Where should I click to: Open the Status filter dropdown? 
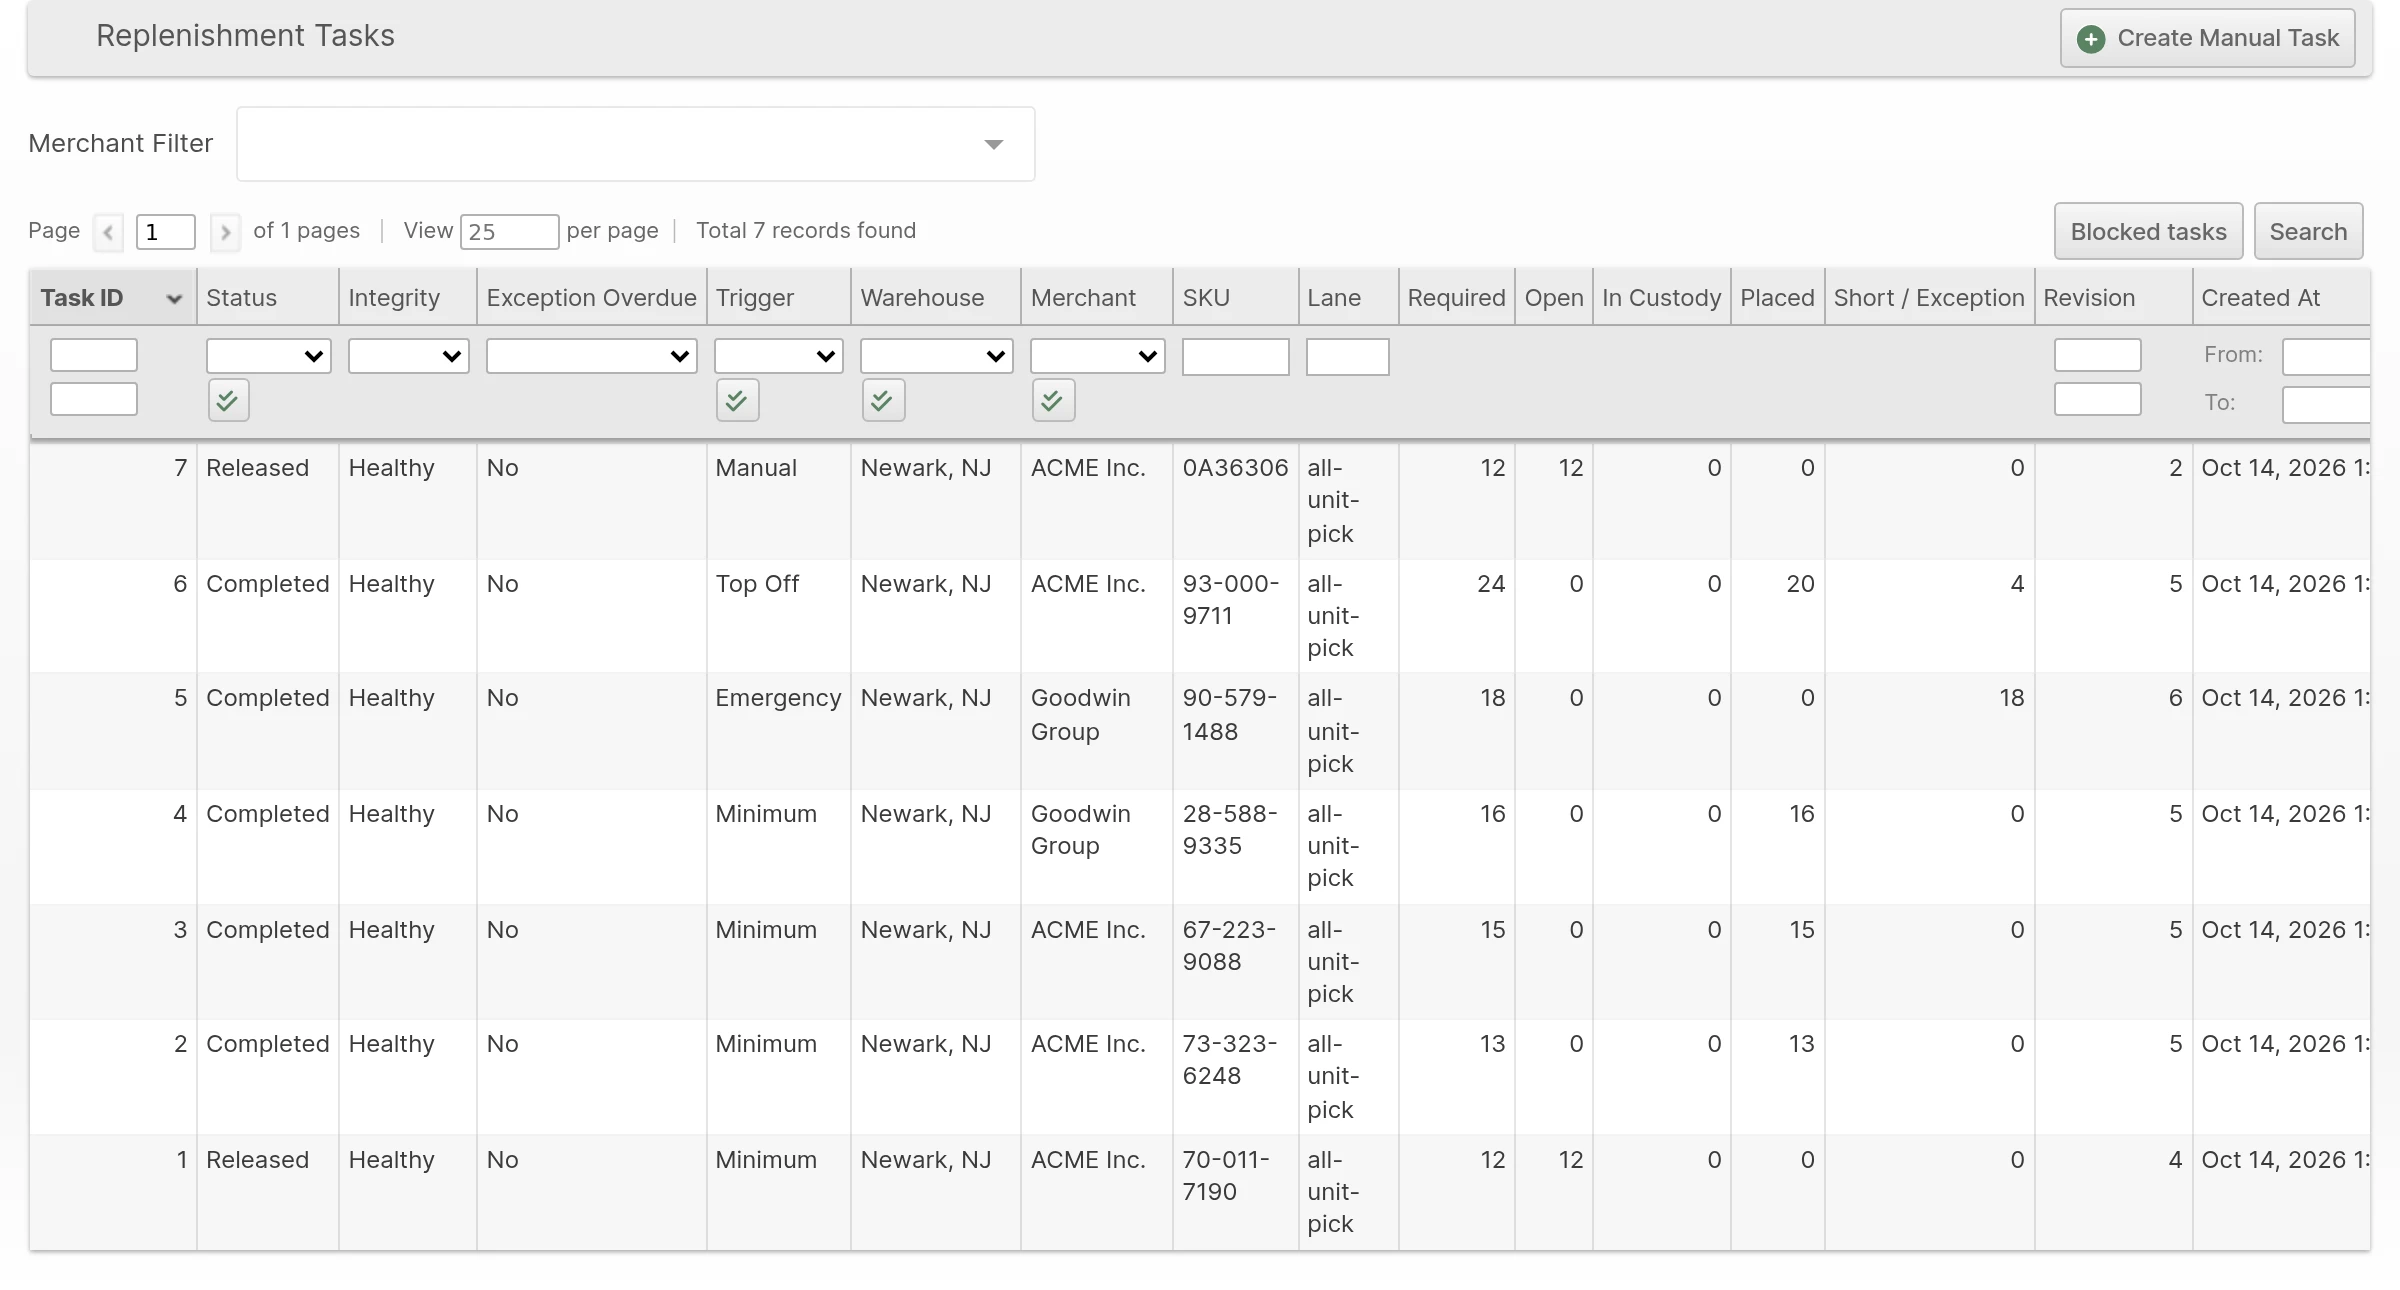268,356
